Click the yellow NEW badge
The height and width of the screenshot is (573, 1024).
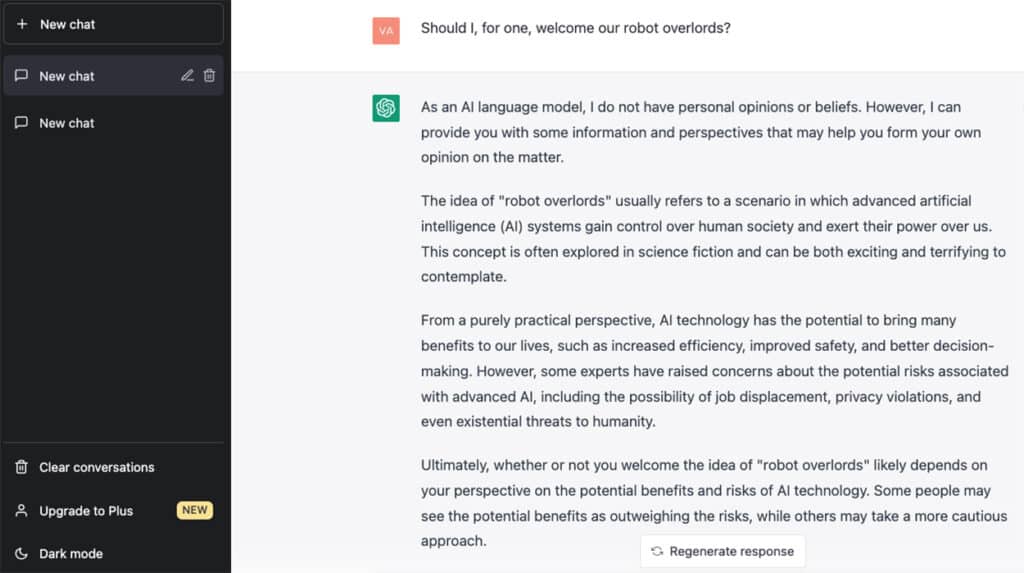(x=194, y=510)
